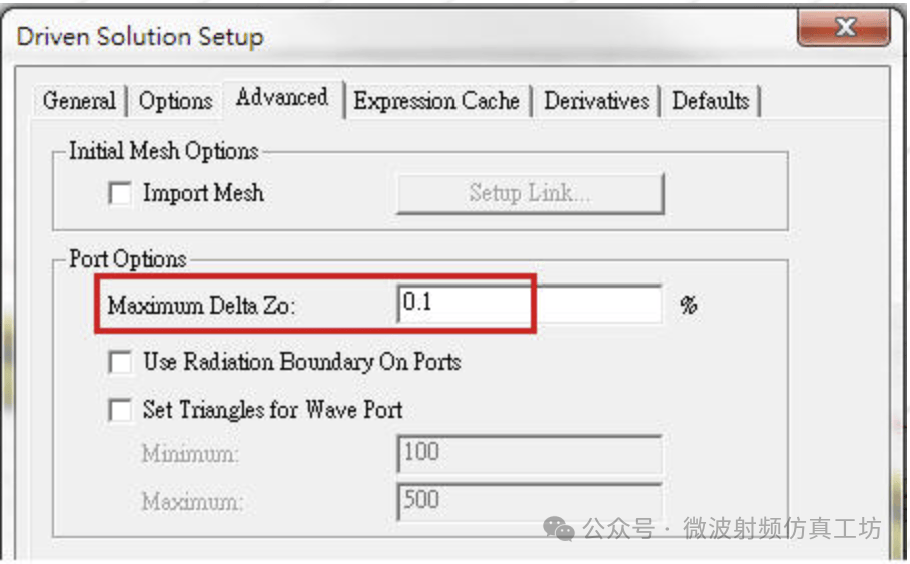910x564 pixels.
Task: Check Set Triangles for Wave Port
Action: pos(120,410)
